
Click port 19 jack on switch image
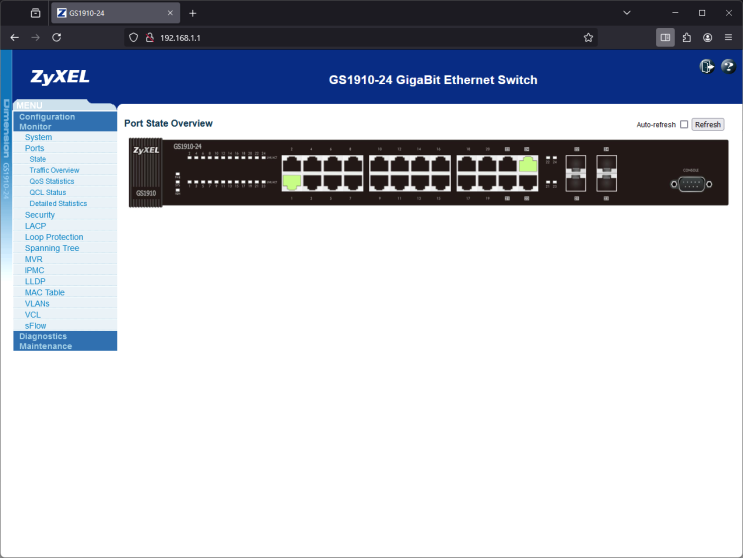coord(487,182)
